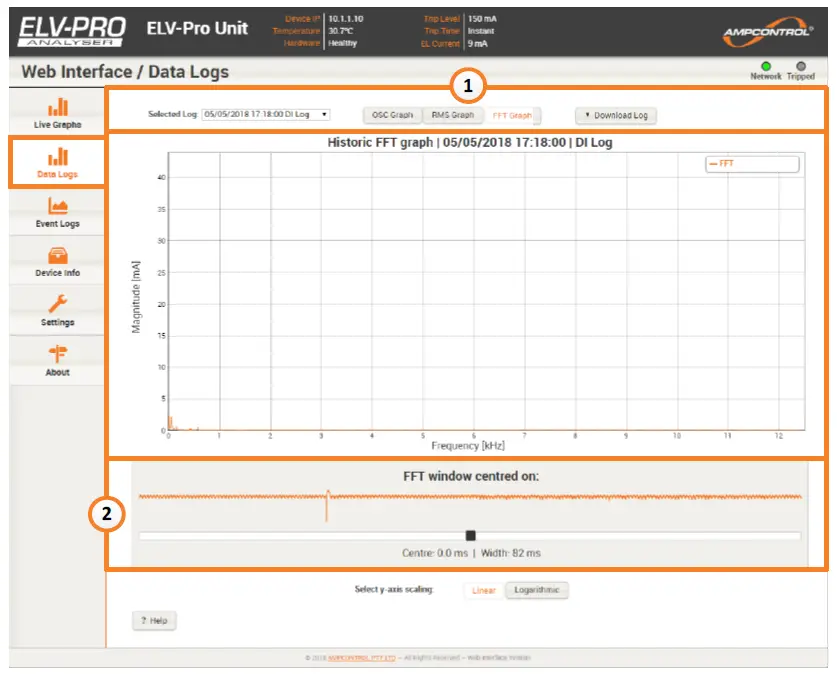Open the Device Info section

57,261
